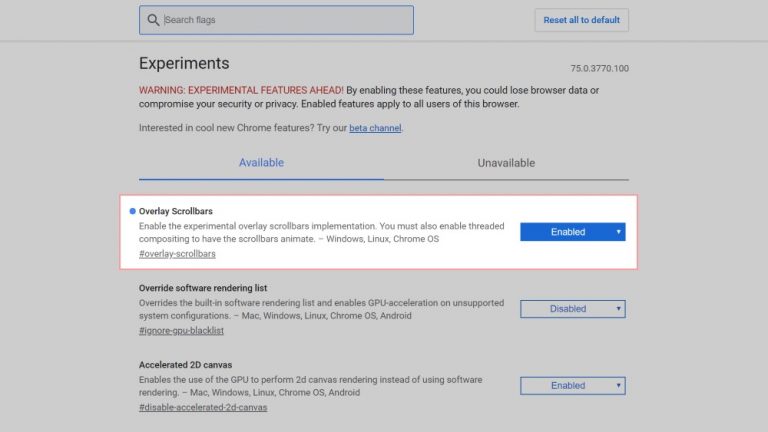Click the blue dot beside Overlay Scrollbars
Viewport: 768px width, 432px height.
[x=132, y=211]
